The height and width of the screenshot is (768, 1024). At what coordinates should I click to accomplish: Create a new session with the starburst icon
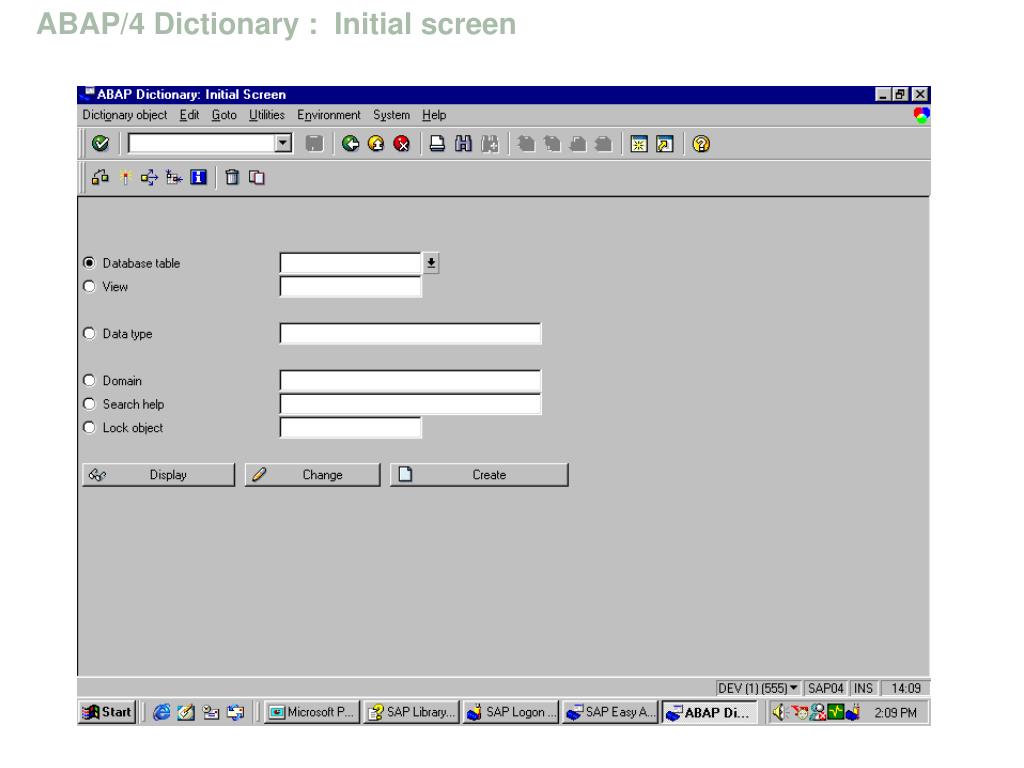click(639, 143)
